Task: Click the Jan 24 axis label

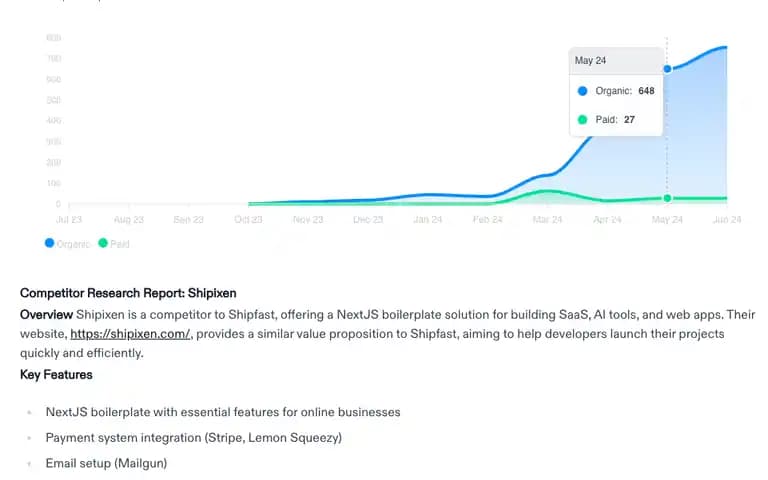Action: 428,219
